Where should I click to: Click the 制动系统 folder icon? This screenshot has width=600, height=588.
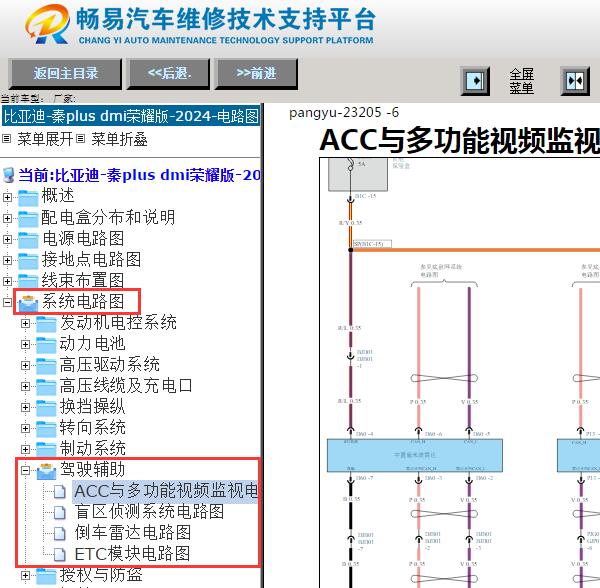(x=46, y=450)
